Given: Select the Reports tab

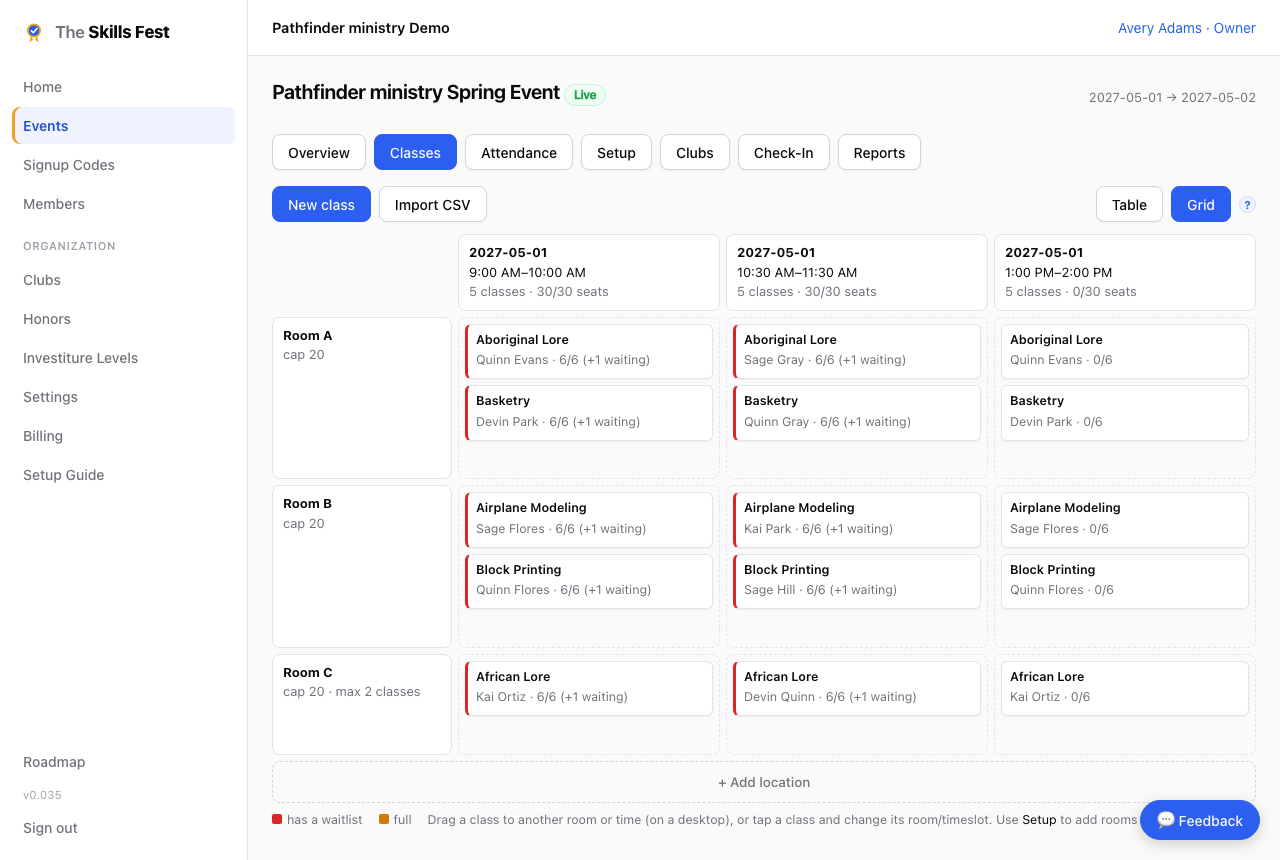Looking at the screenshot, I should (x=879, y=152).
